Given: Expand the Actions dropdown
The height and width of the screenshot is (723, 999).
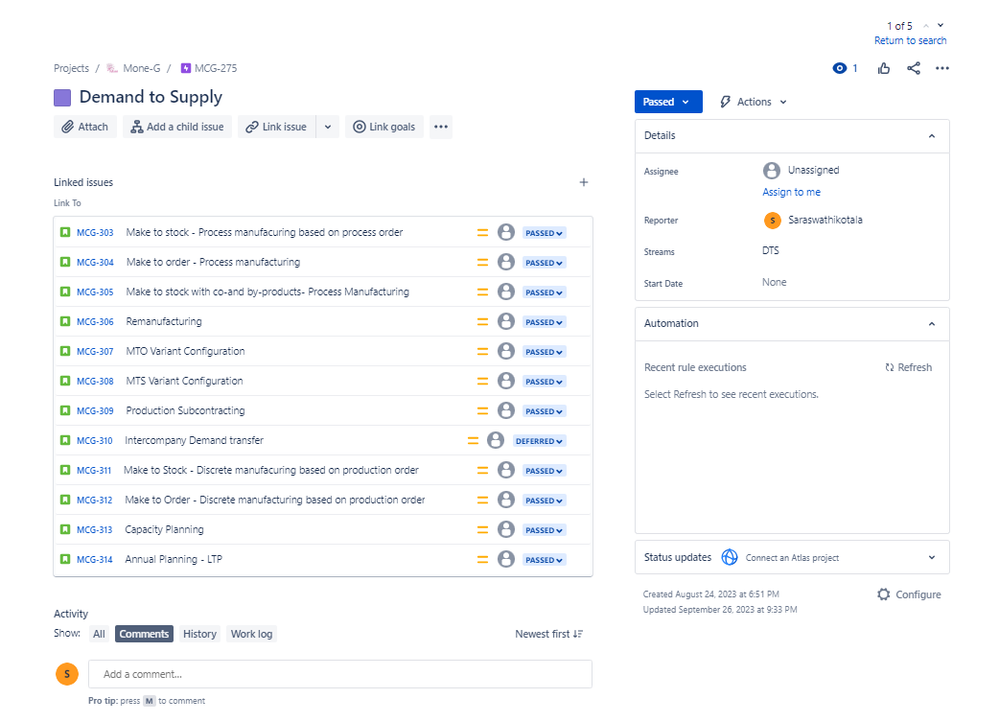Looking at the screenshot, I should coord(754,102).
